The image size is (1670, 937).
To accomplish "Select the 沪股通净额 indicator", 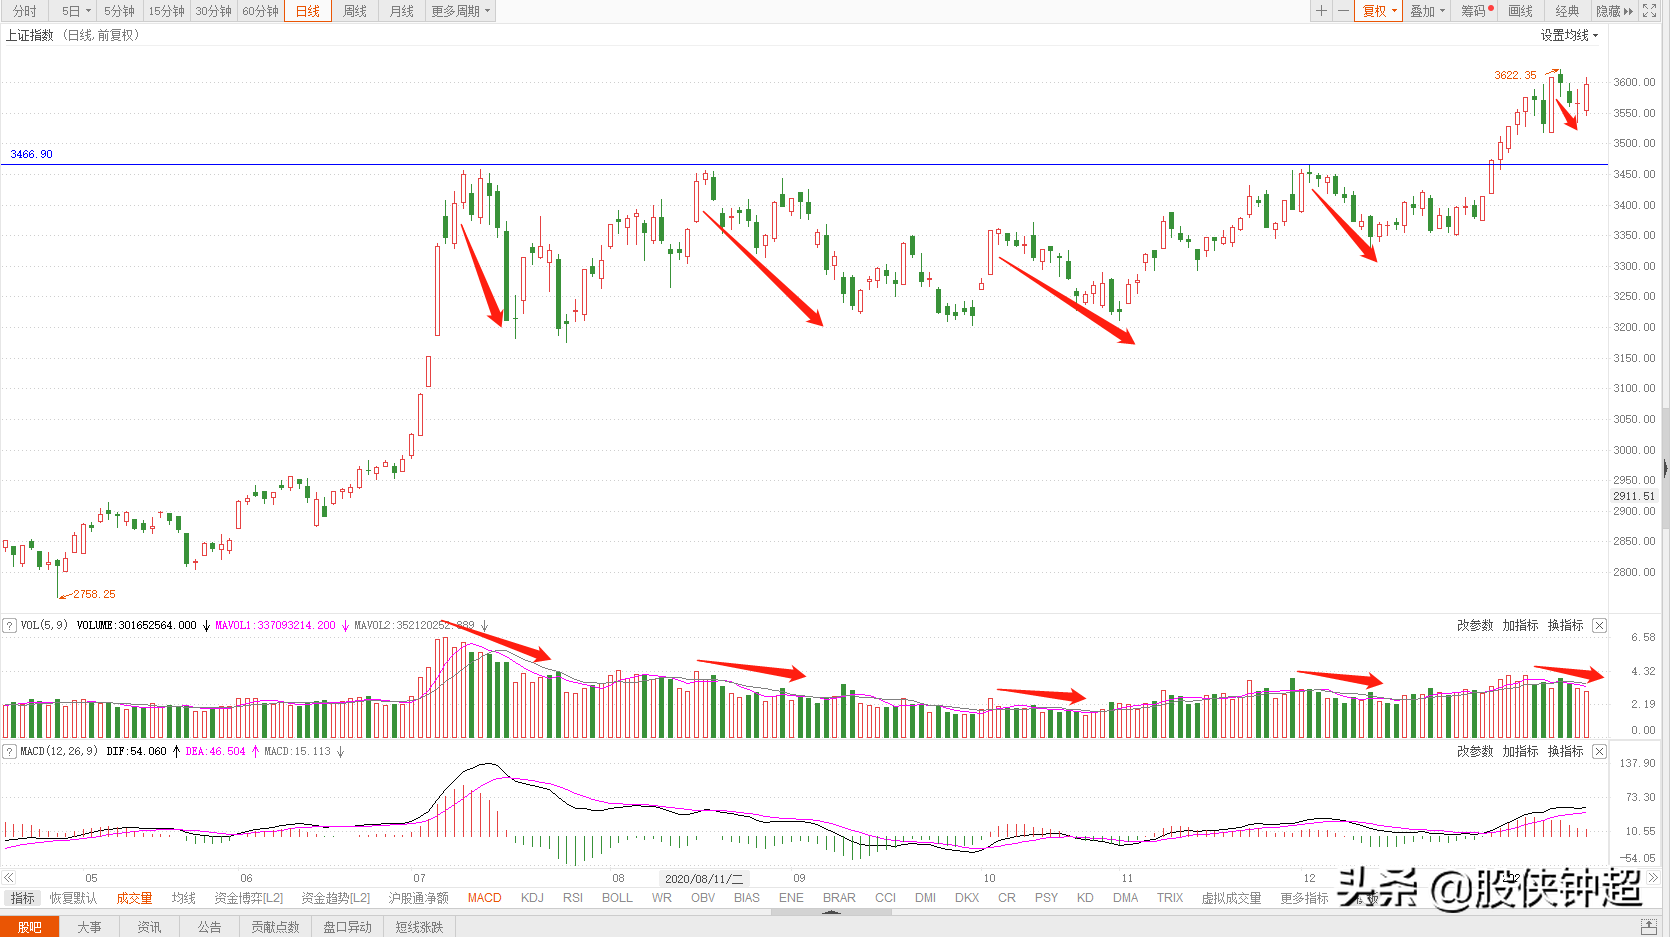I will pos(419,898).
